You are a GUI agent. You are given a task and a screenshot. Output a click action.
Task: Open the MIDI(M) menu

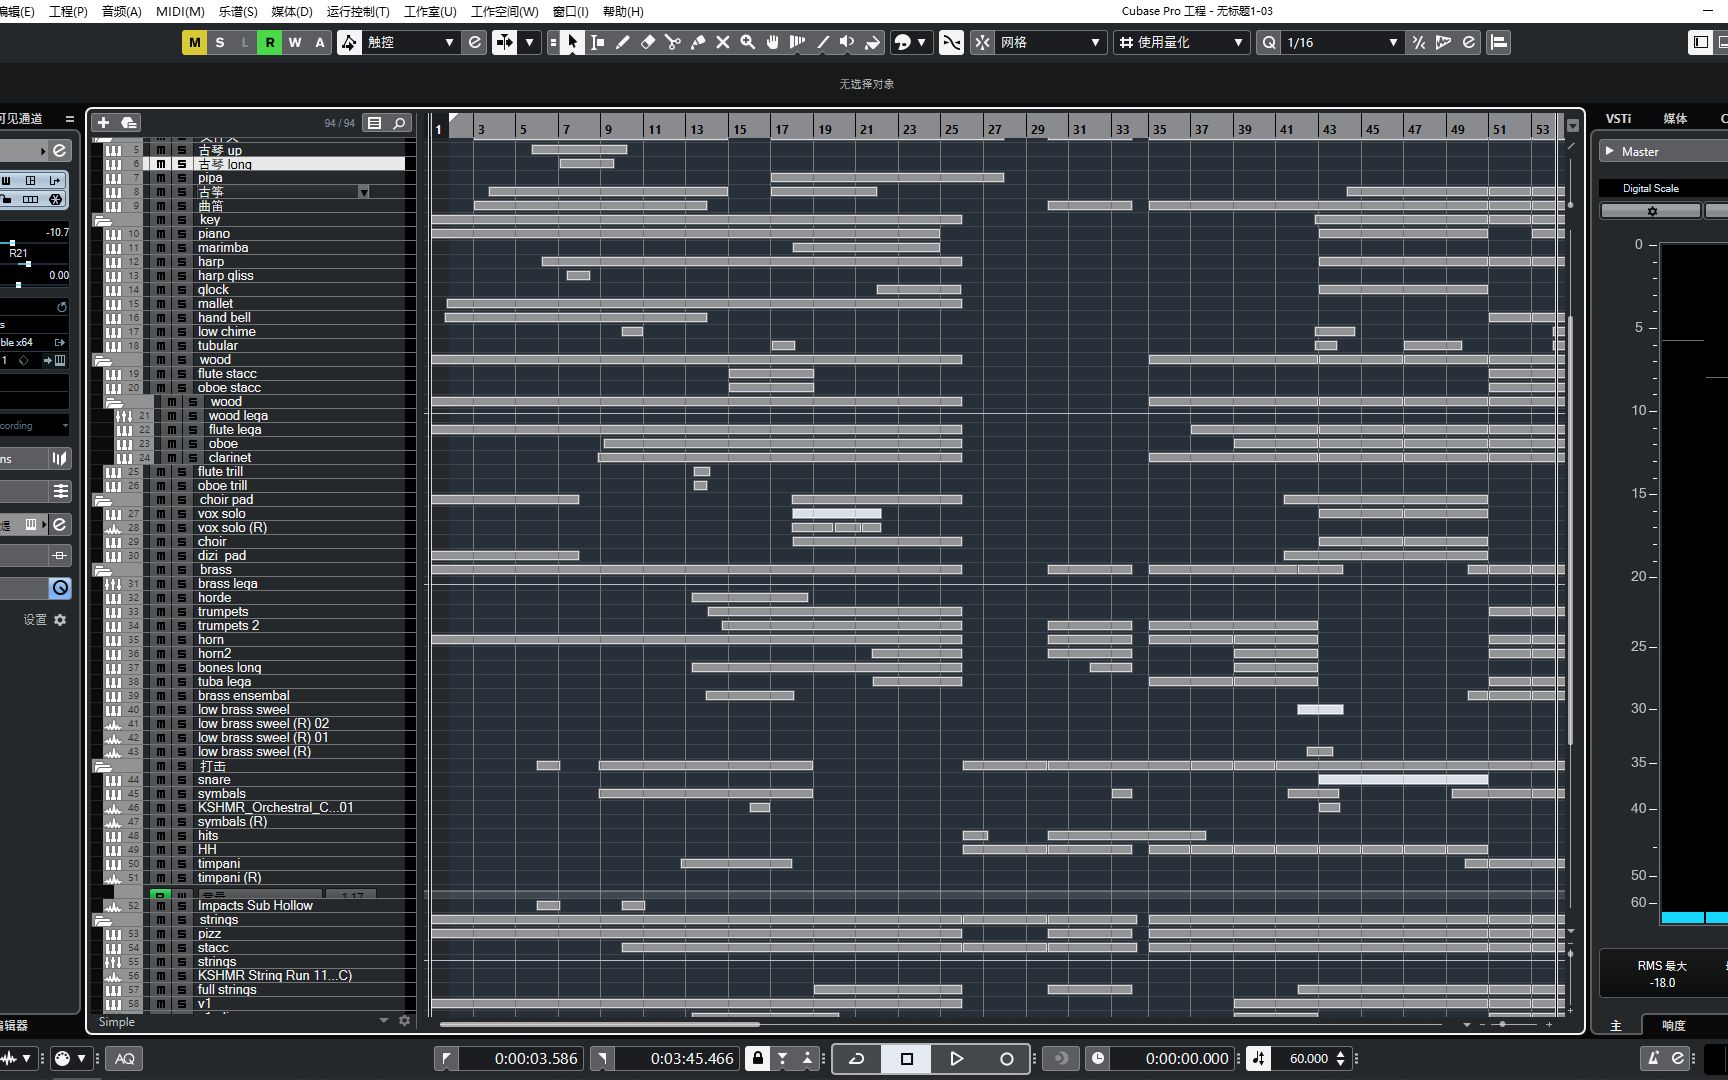(x=180, y=11)
